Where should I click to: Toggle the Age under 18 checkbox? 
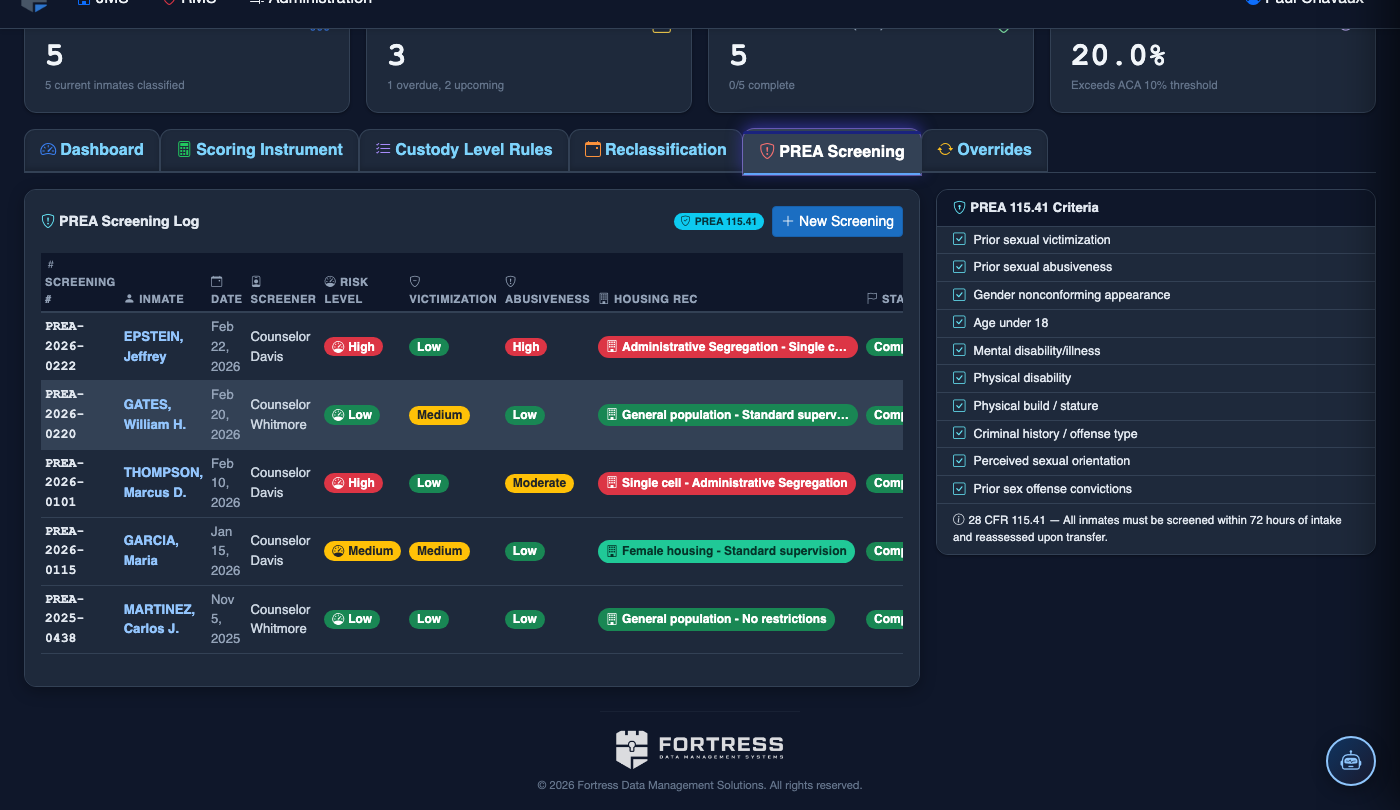959,323
